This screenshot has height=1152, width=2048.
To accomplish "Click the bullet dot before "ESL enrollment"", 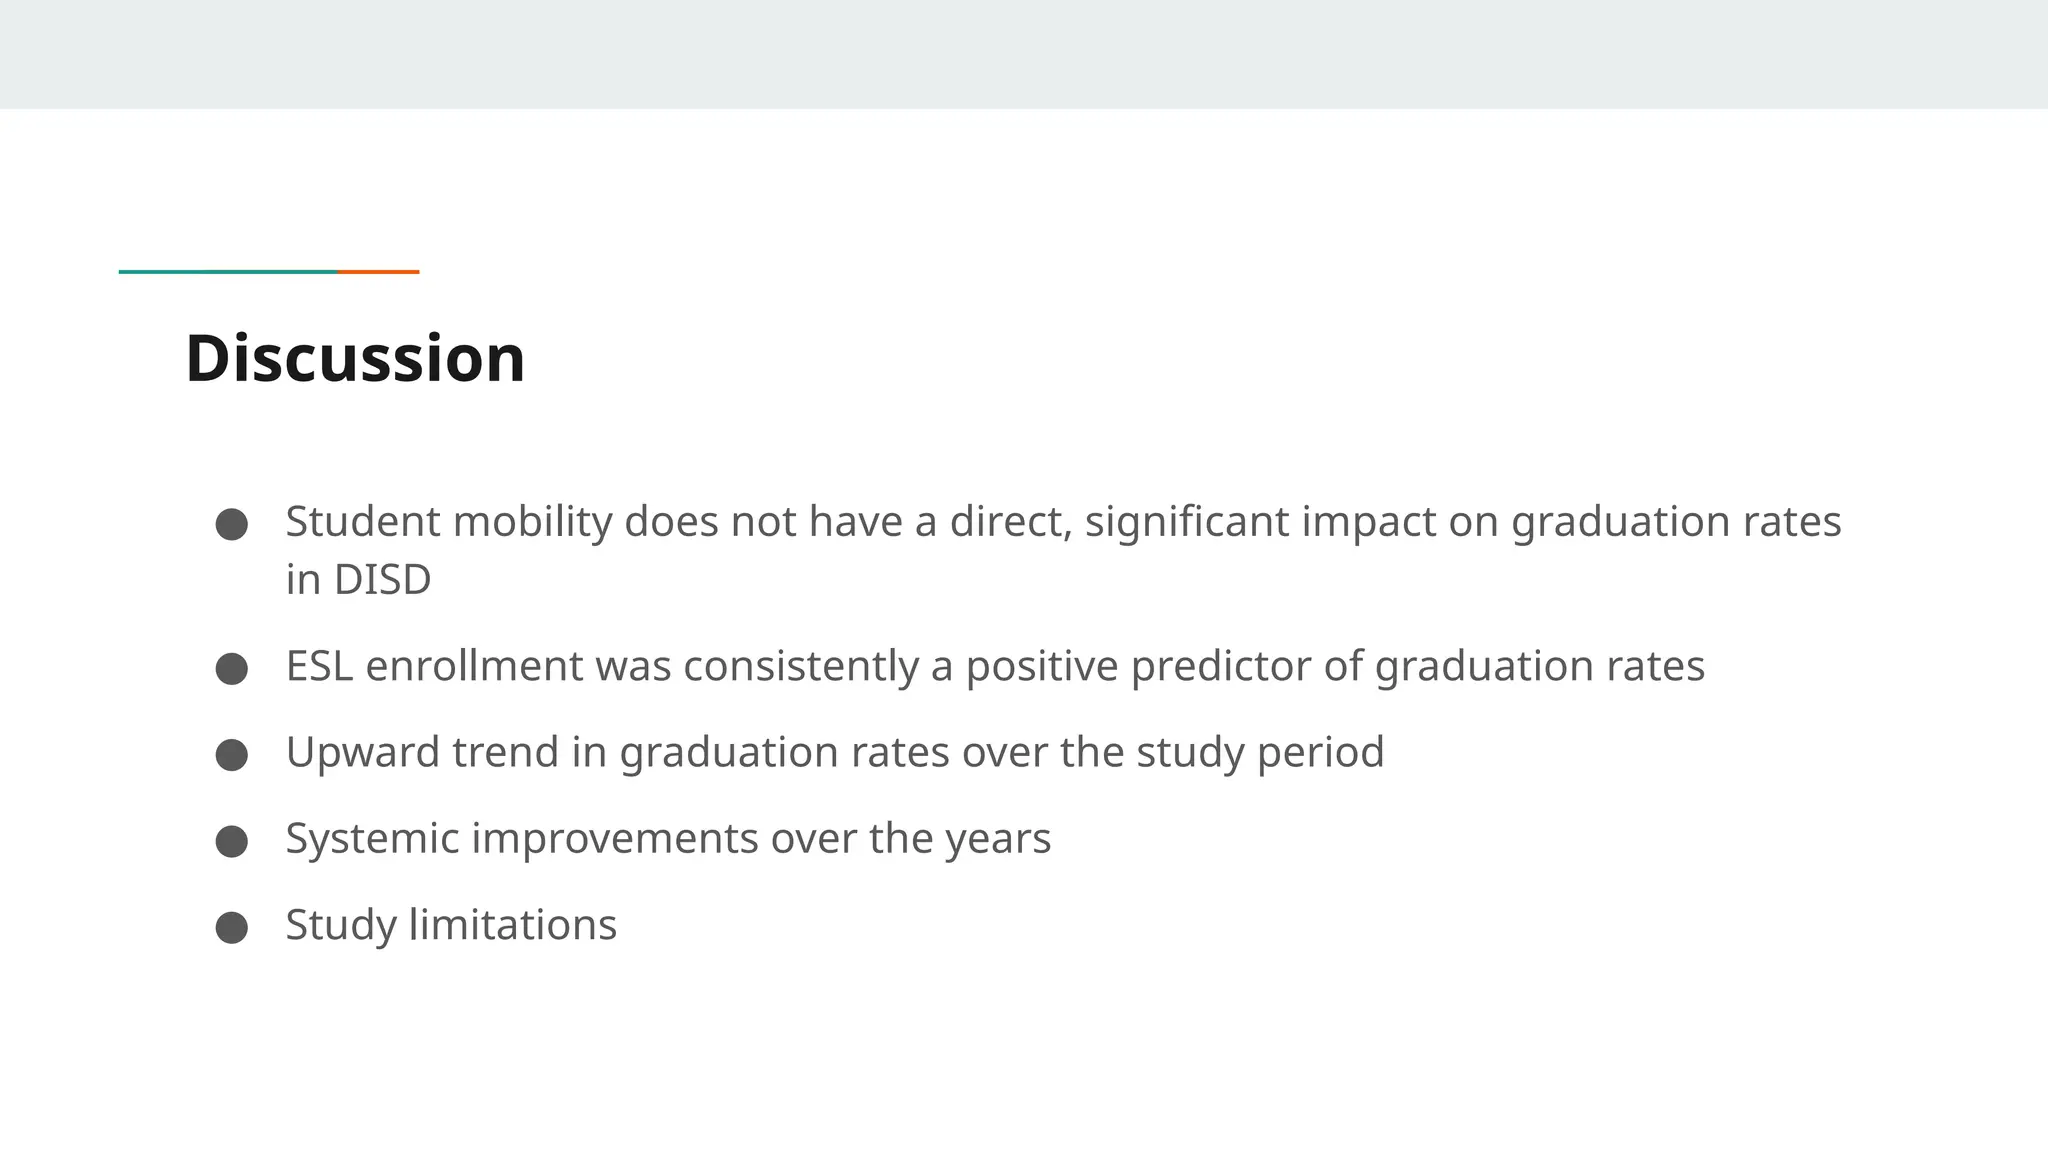I will pyautogui.click(x=231, y=668).
